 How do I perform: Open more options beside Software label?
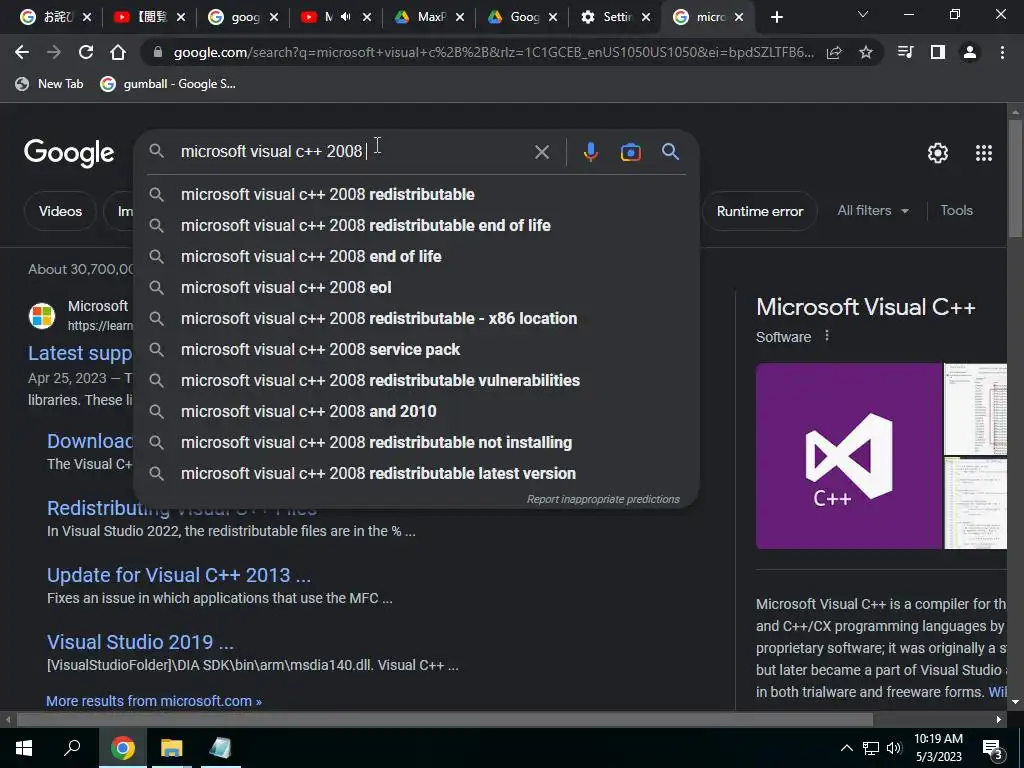[x=827, y=336]
